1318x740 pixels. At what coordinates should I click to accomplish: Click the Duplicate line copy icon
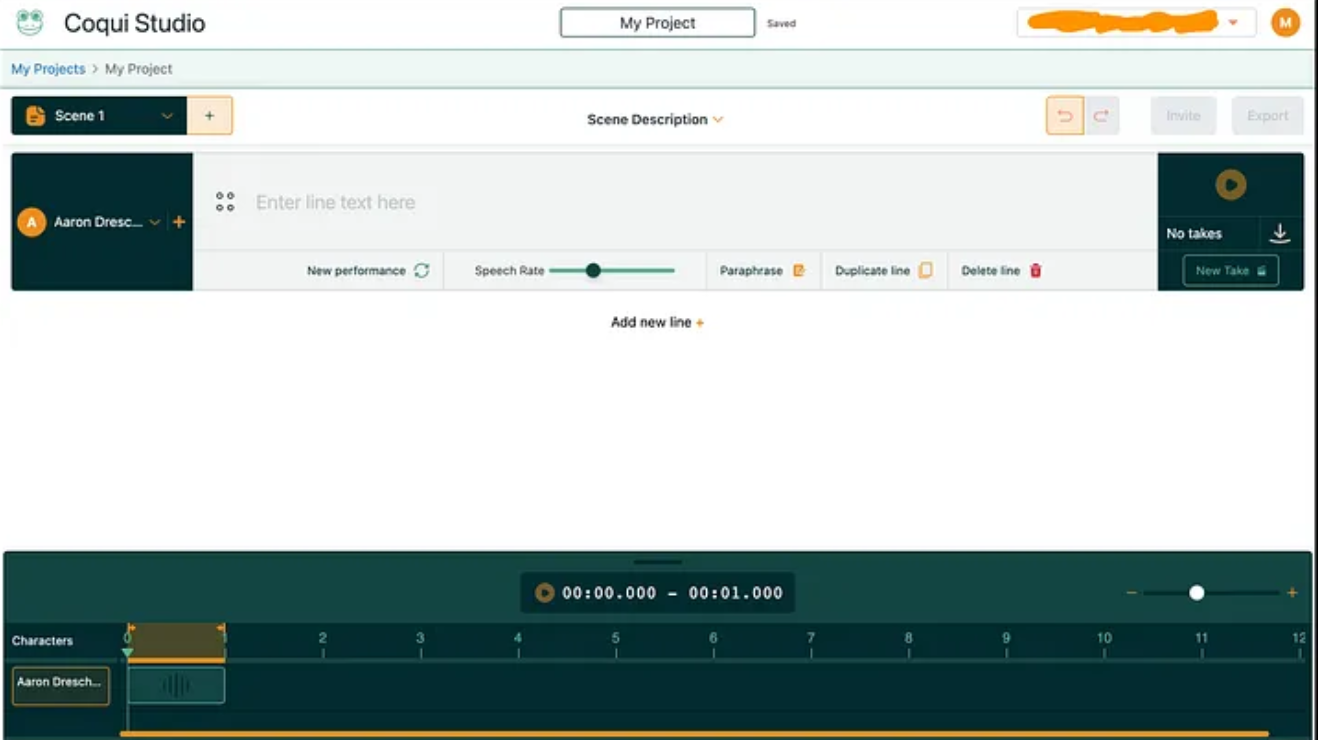coord(926,271)
